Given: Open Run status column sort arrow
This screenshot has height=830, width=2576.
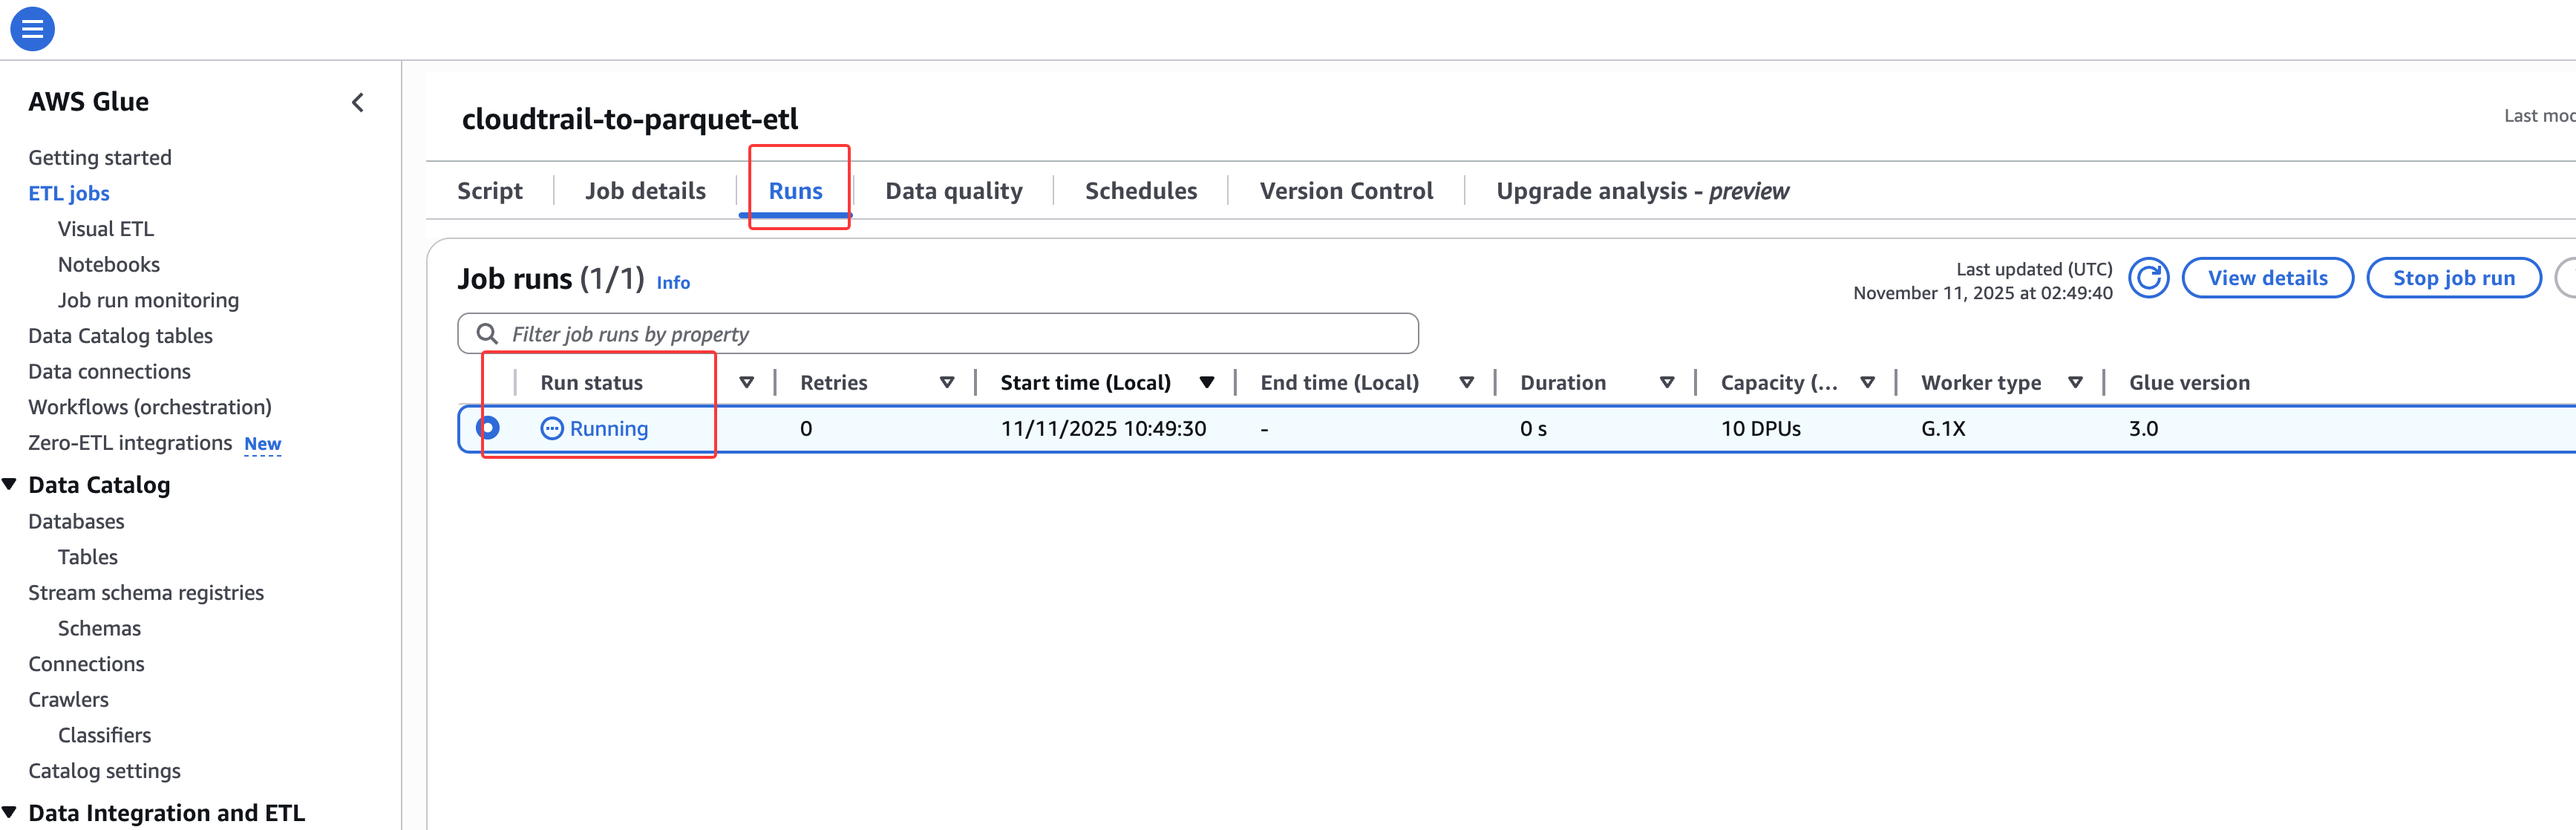Looking at the screenshot, I should [x=746, y=383].
